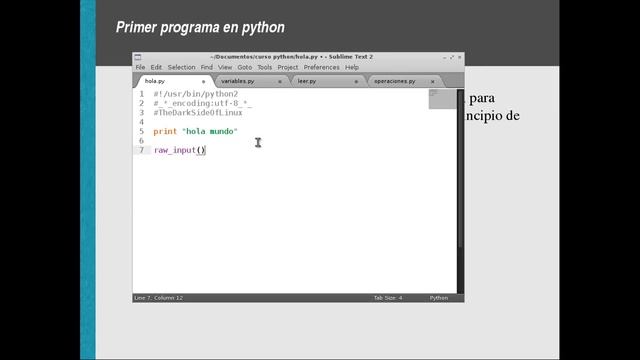Click the #TheDarkSideOfLinux comment
This screenshot has width=640, height=360.
[198, 113]
